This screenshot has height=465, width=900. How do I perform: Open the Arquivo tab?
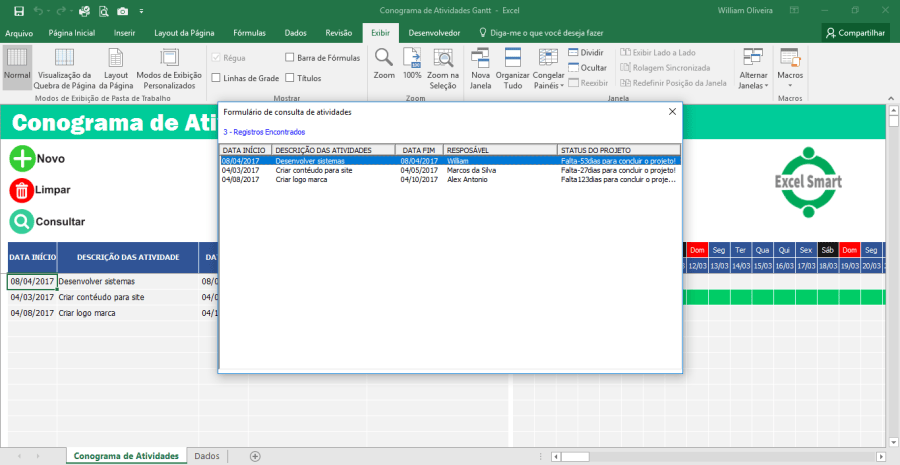click(18, 33)
